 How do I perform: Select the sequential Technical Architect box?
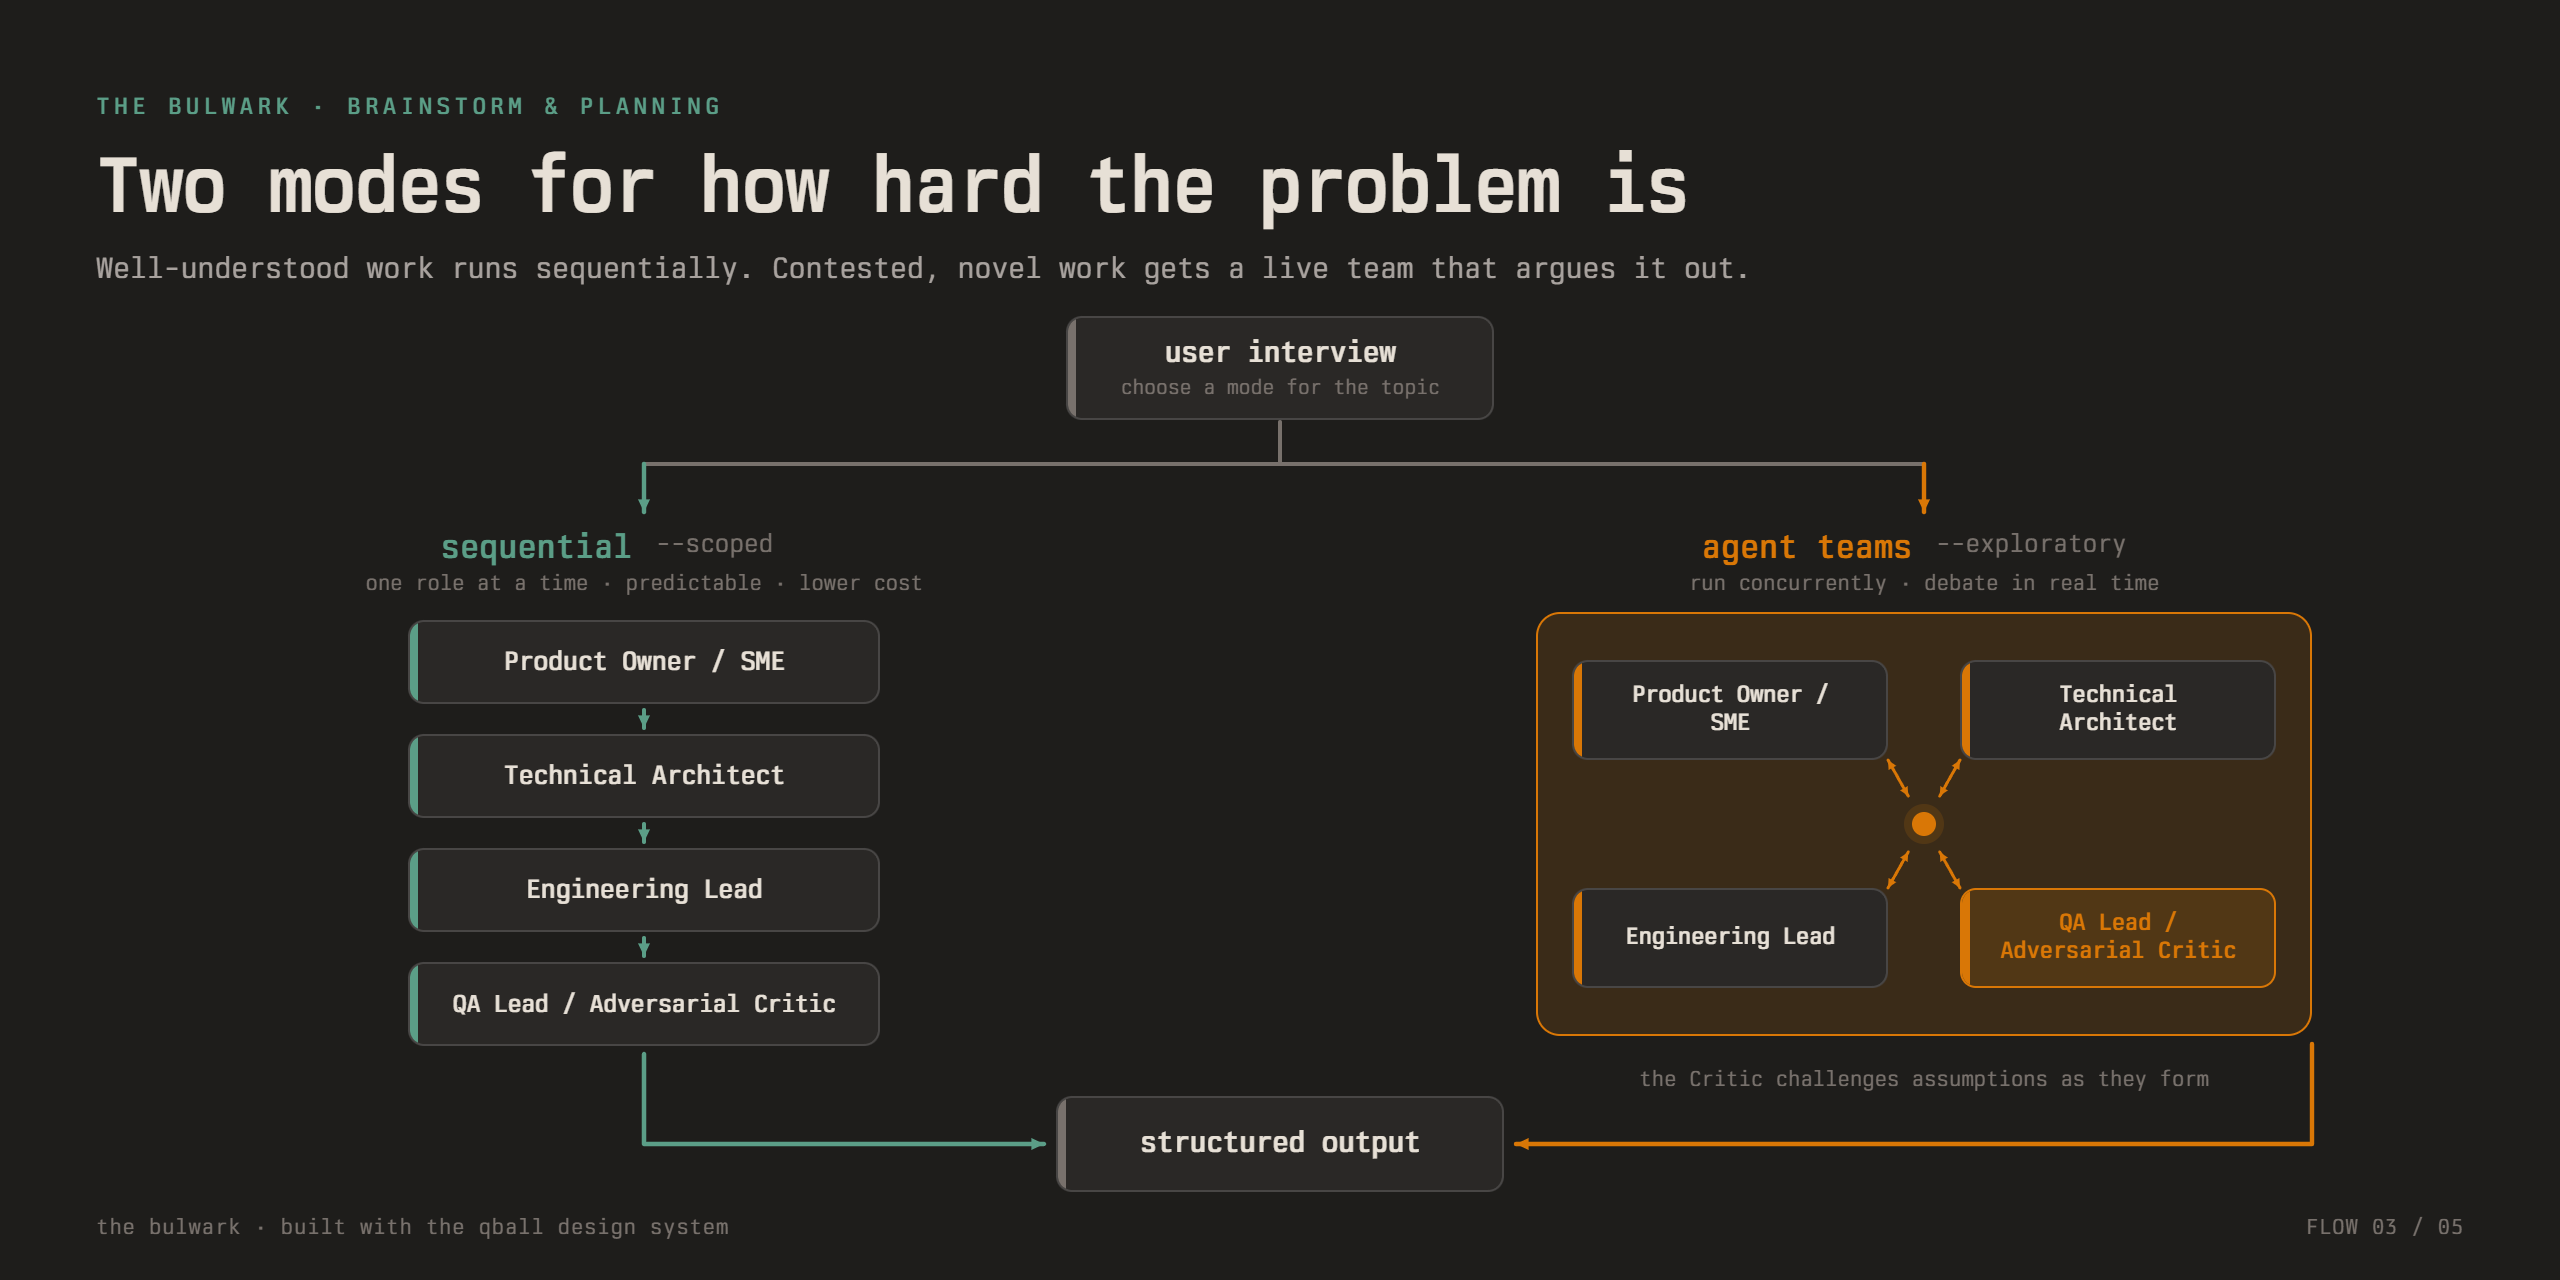tap(644, 776)
